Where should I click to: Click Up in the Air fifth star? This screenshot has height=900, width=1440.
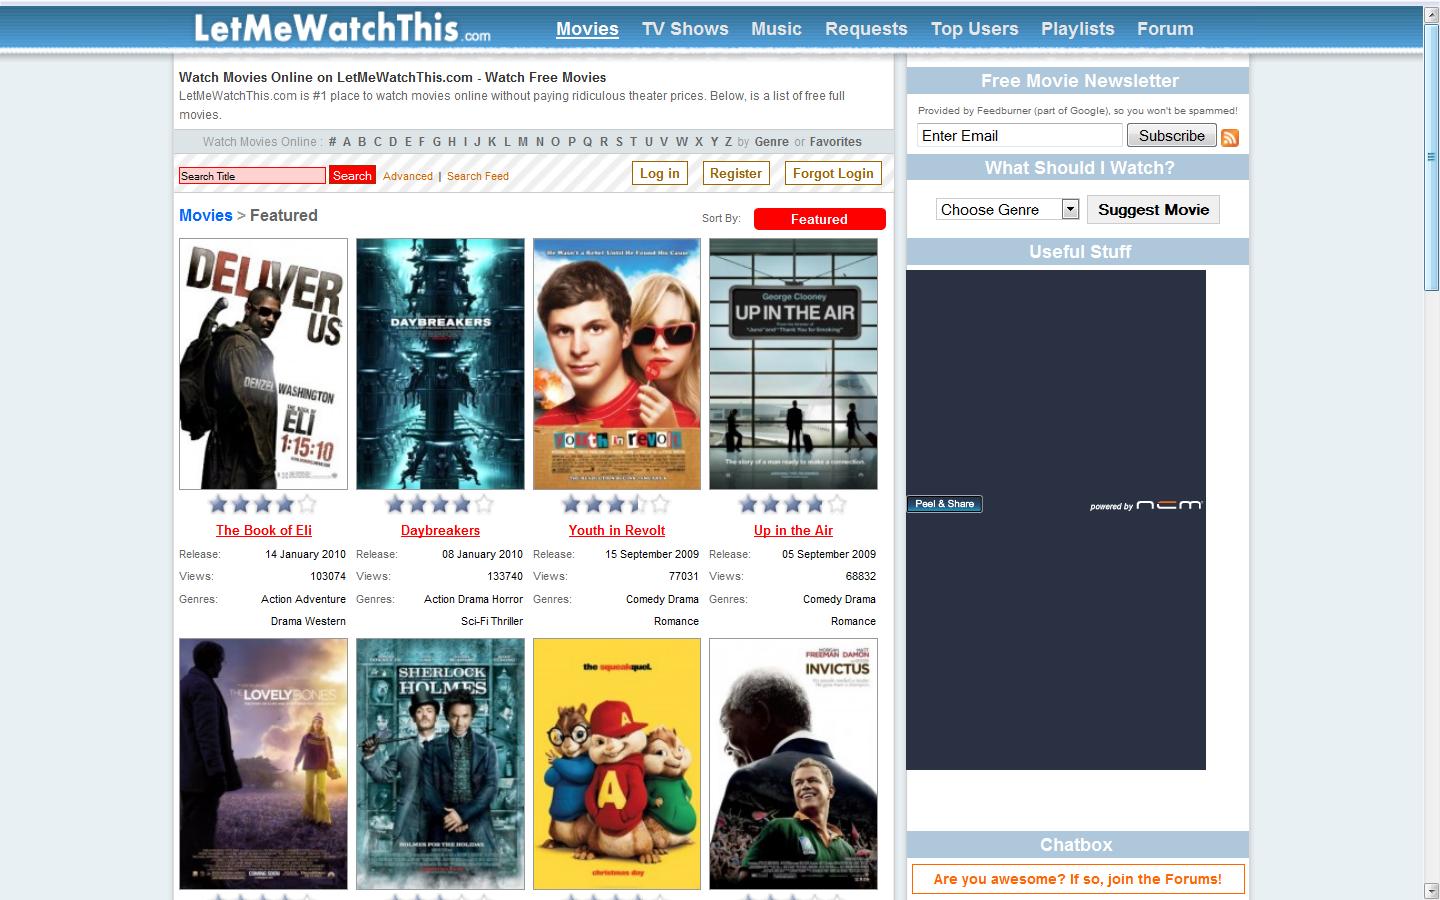point(837,504)
